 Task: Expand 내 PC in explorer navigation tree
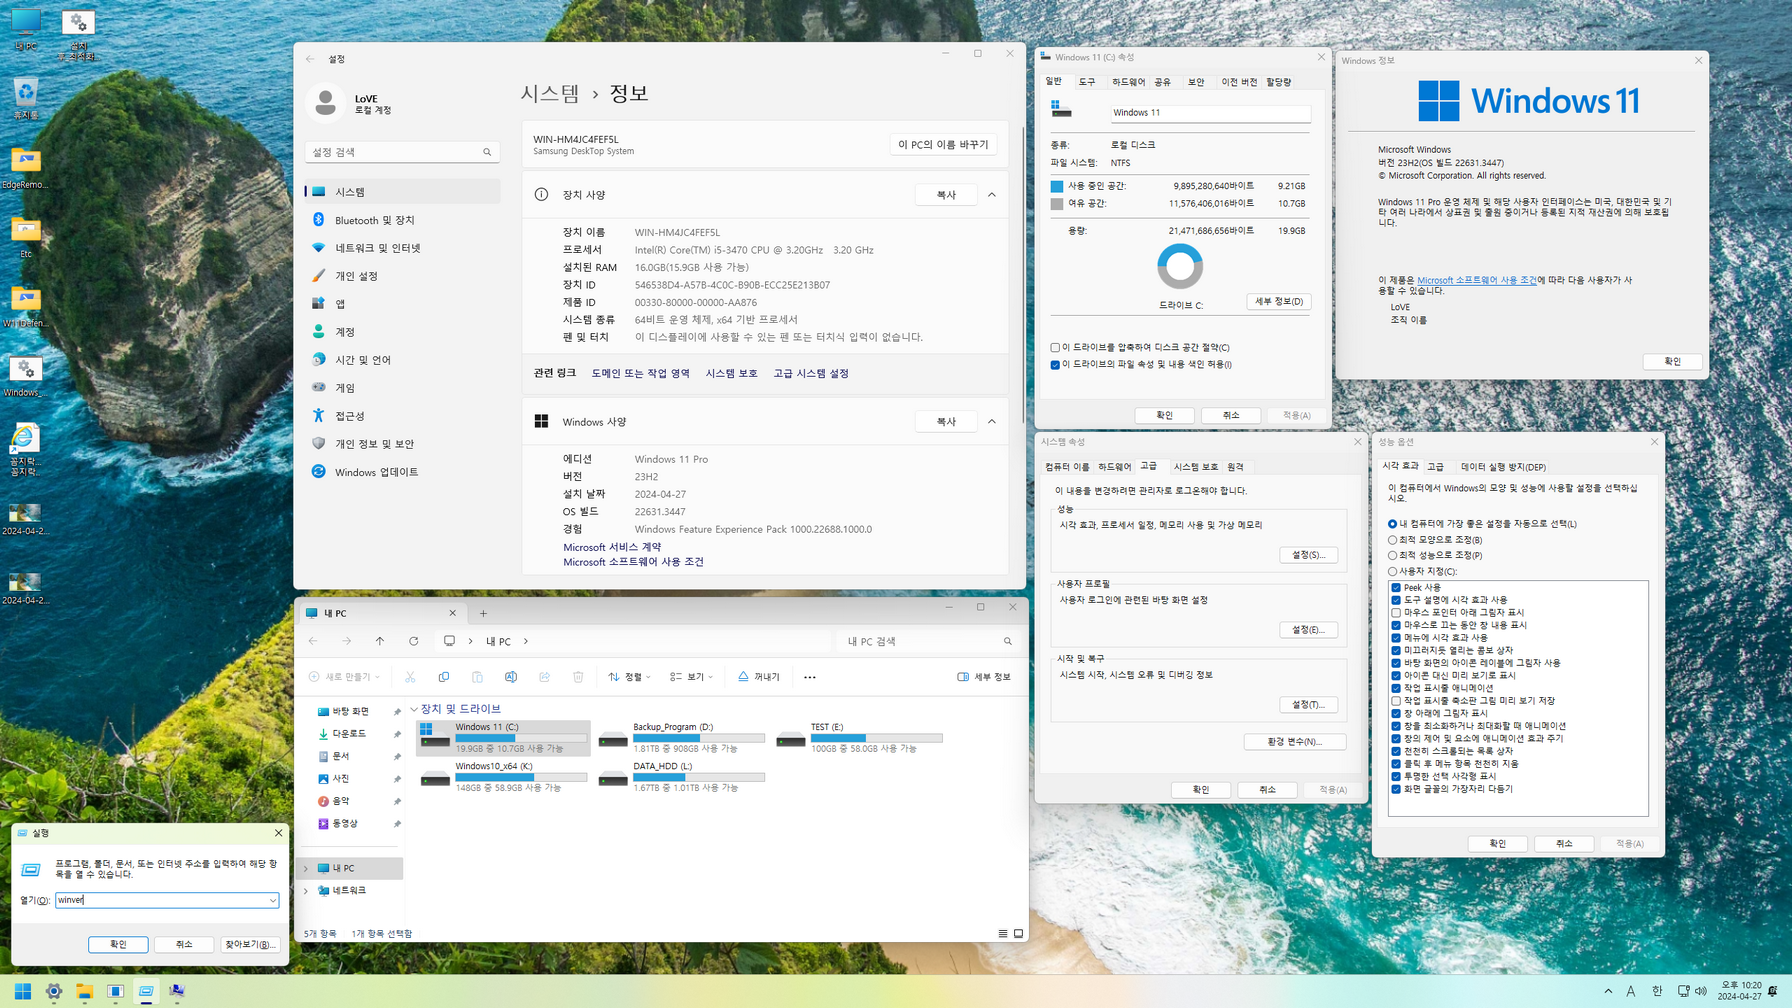(307, 868)
